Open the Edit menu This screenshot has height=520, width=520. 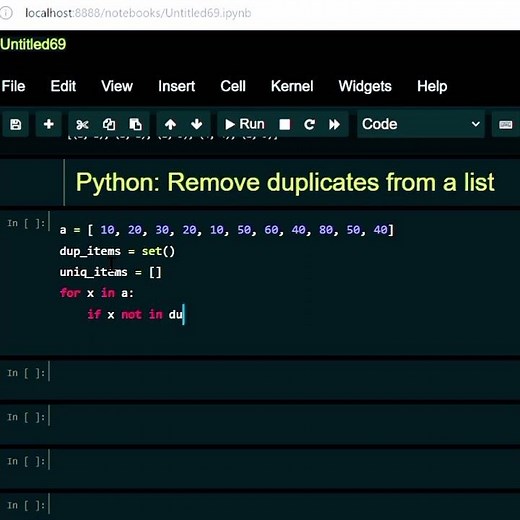coord(63,86)
